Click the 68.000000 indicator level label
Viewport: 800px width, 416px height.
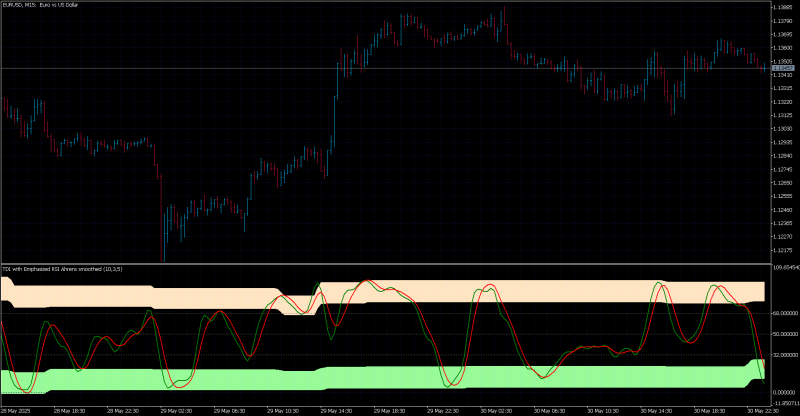pos(786,313)
